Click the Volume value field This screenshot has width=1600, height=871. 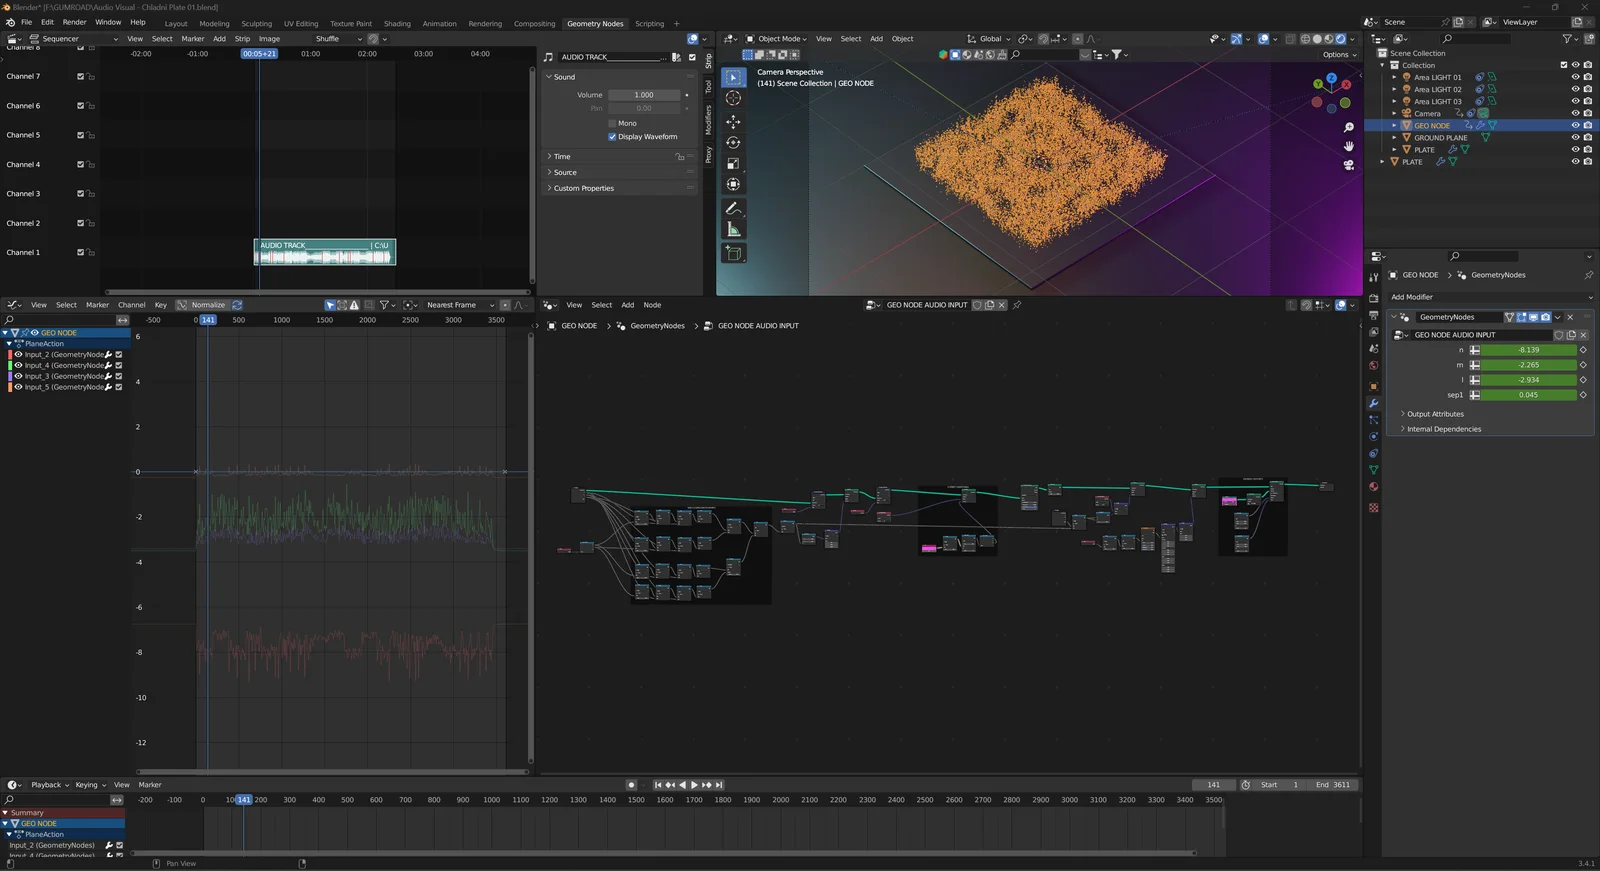tap(644, 95)
